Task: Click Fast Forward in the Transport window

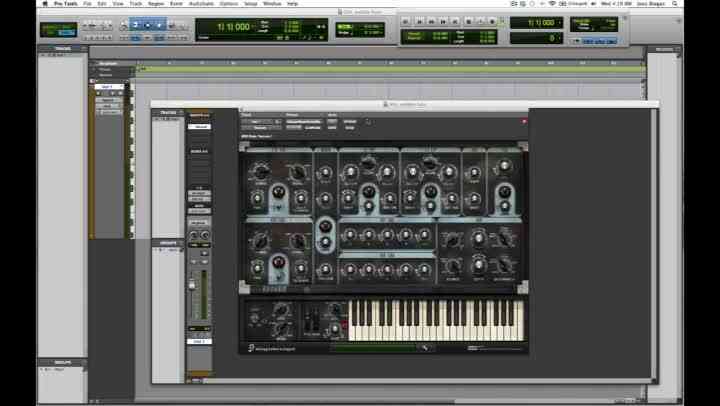Action: [443, 21]
